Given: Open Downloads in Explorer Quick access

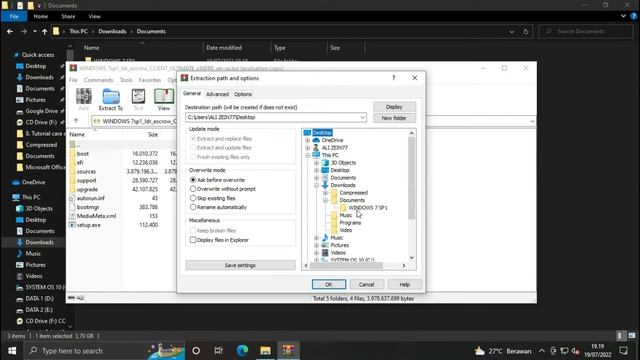Looking at the screenshot, I should [40, 77].
